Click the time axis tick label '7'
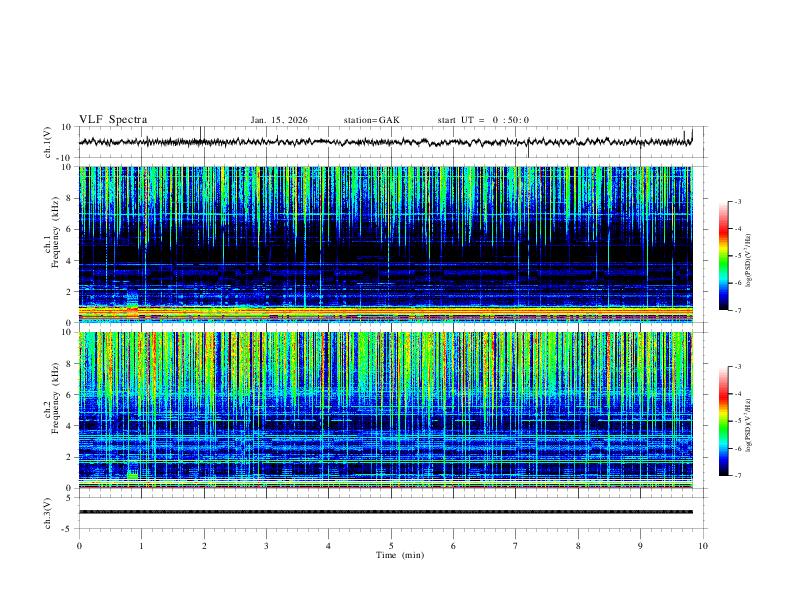This screenshot has height=612, width=792. [516, 546]
